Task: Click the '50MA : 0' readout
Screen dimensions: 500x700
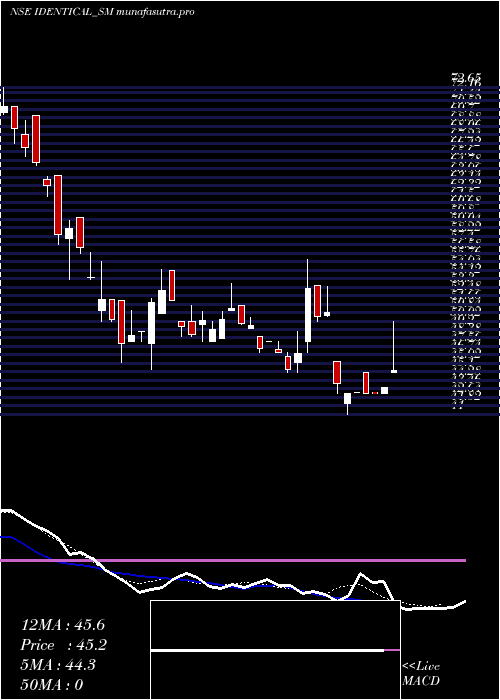Action: click(x=52, y=685)
